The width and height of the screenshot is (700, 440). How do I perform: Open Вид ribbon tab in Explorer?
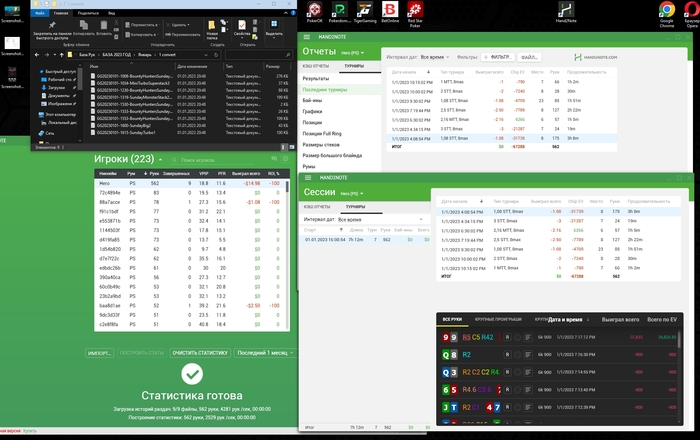(x=112, y=13)
